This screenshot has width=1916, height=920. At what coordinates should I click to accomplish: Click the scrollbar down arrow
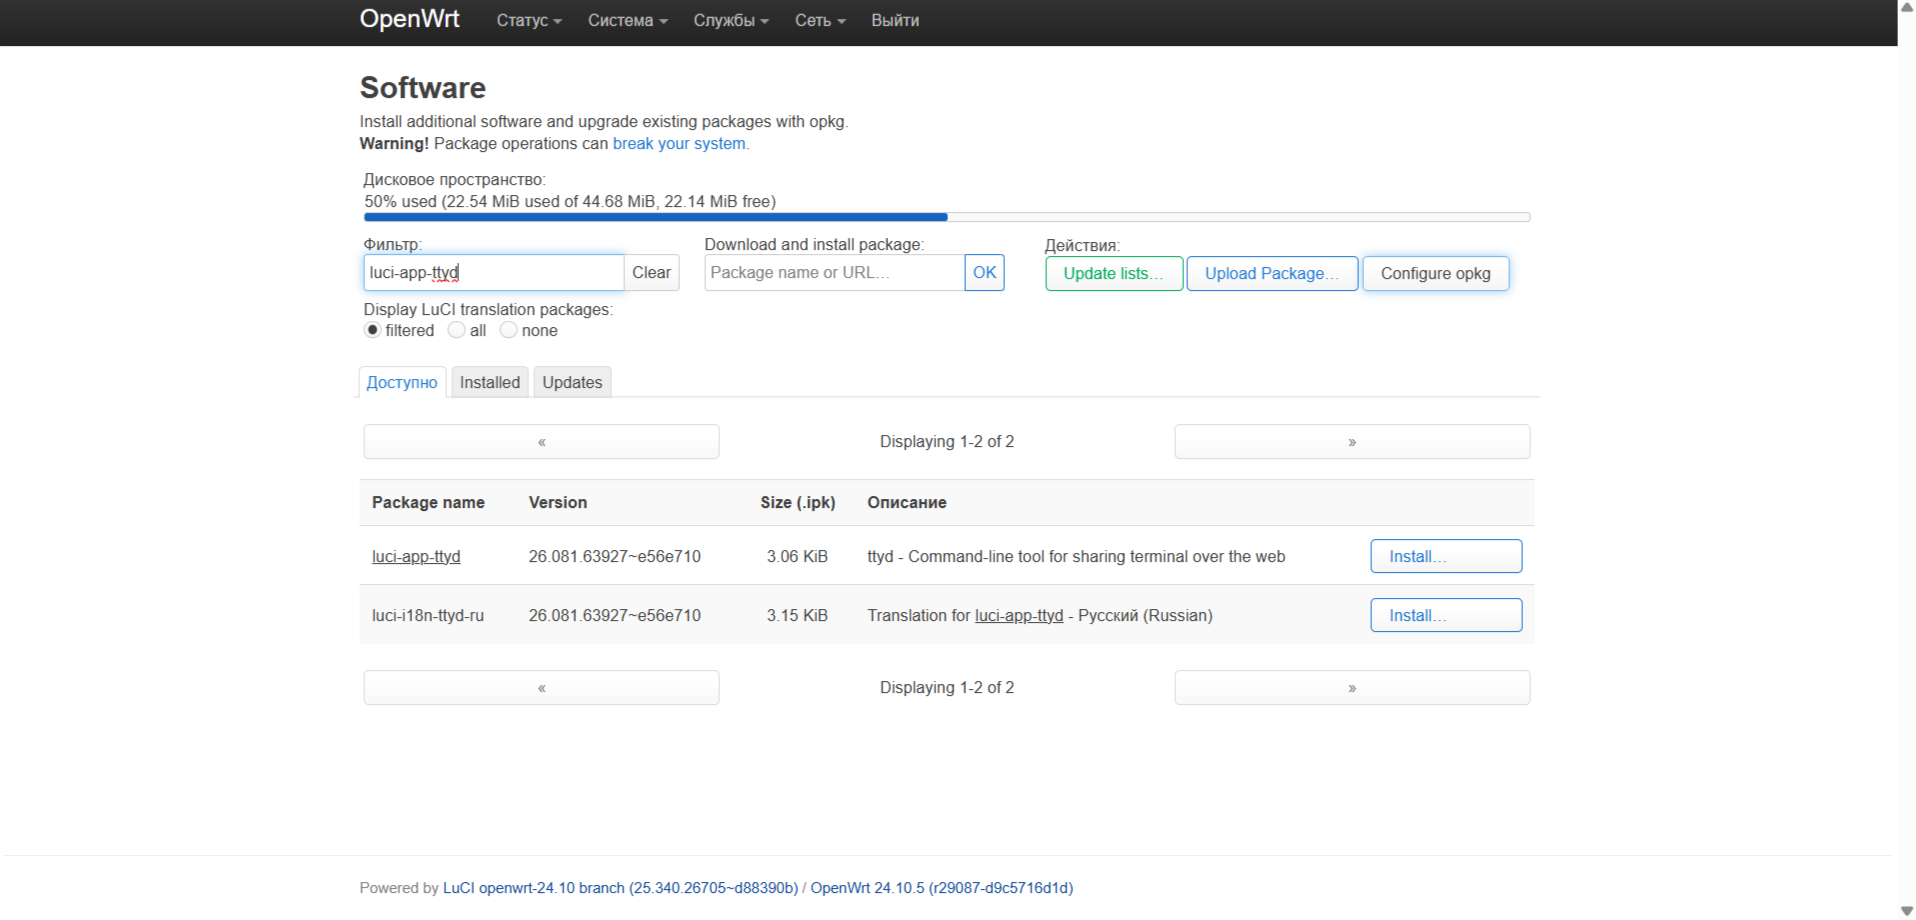click(x=1906, y=911)
